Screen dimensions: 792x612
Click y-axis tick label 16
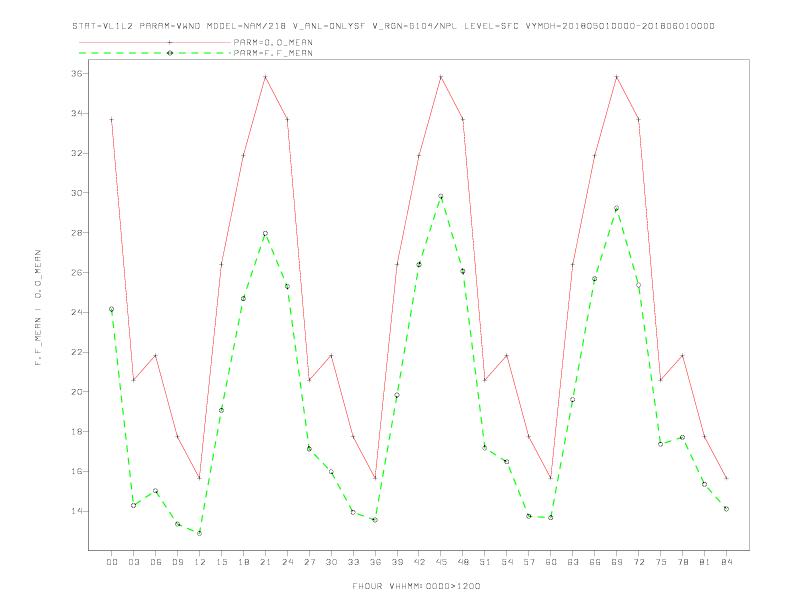(76, 472)
